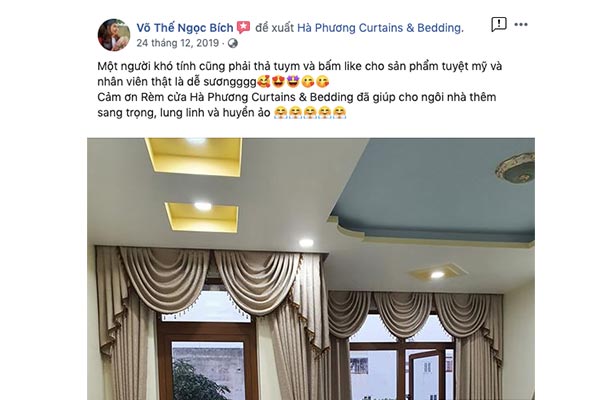Image resolution: width=600 pixels, height=400 pixels.
Task: Click the first line of the post text
Action: point(300,66)
